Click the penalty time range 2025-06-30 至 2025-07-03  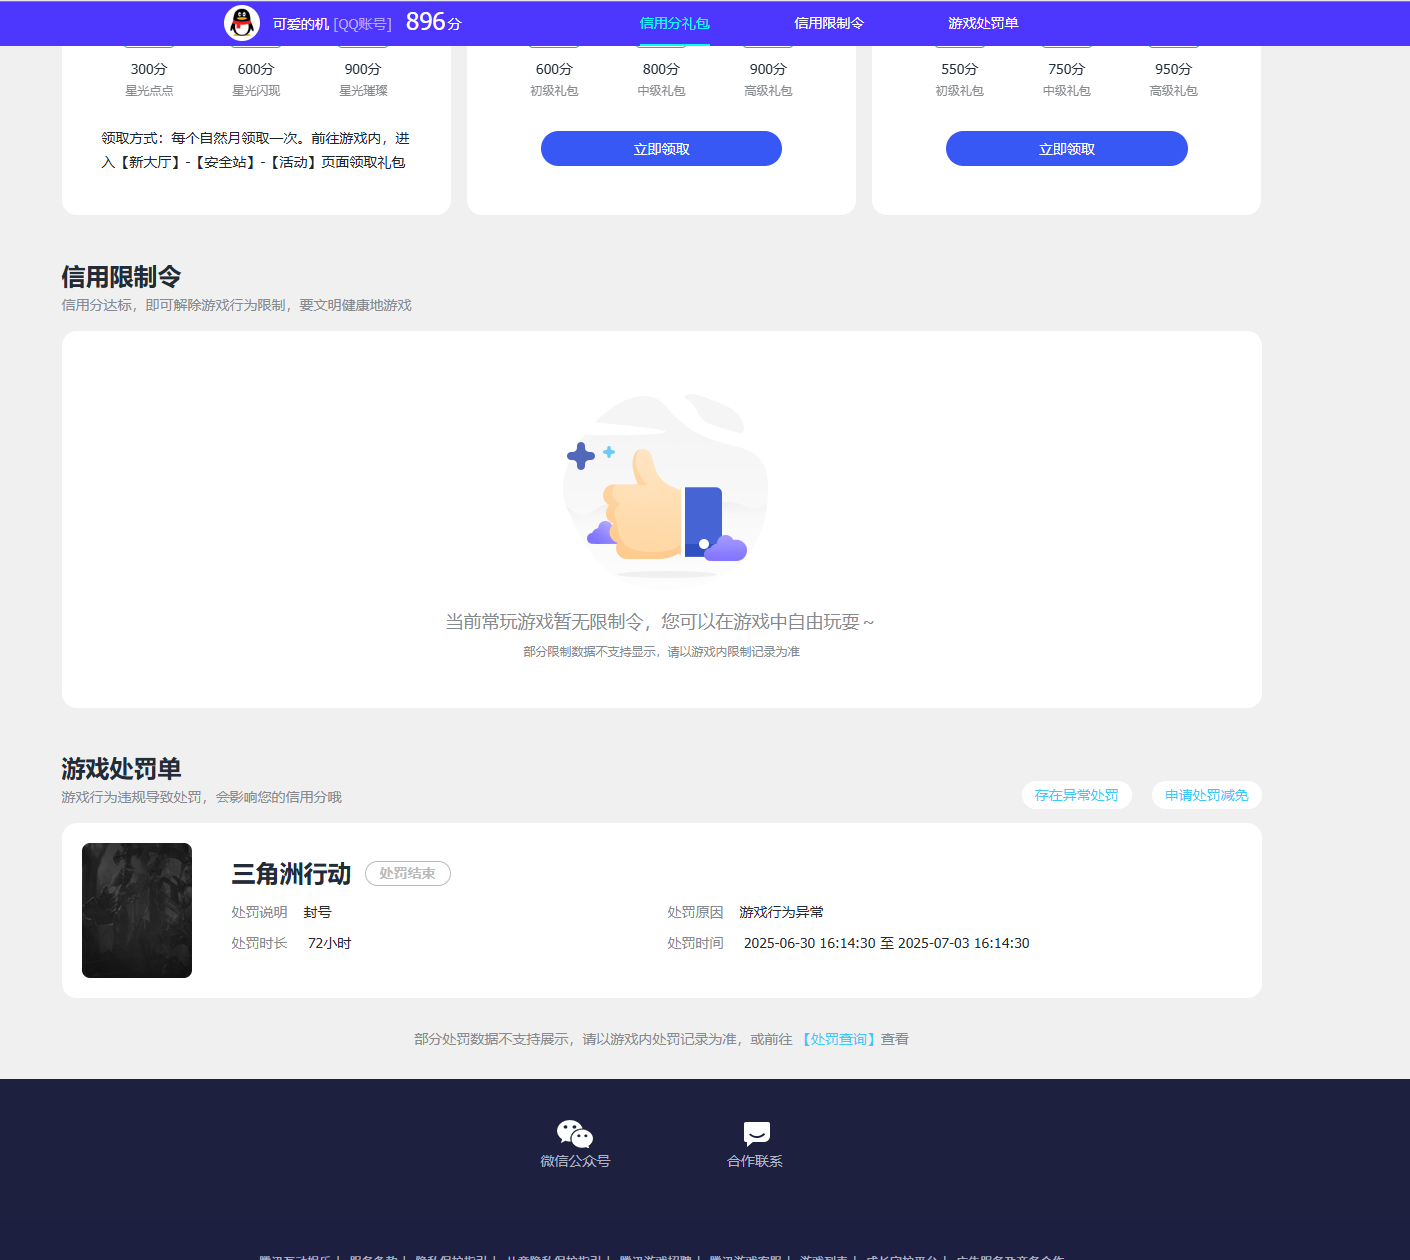coord(887,943)
